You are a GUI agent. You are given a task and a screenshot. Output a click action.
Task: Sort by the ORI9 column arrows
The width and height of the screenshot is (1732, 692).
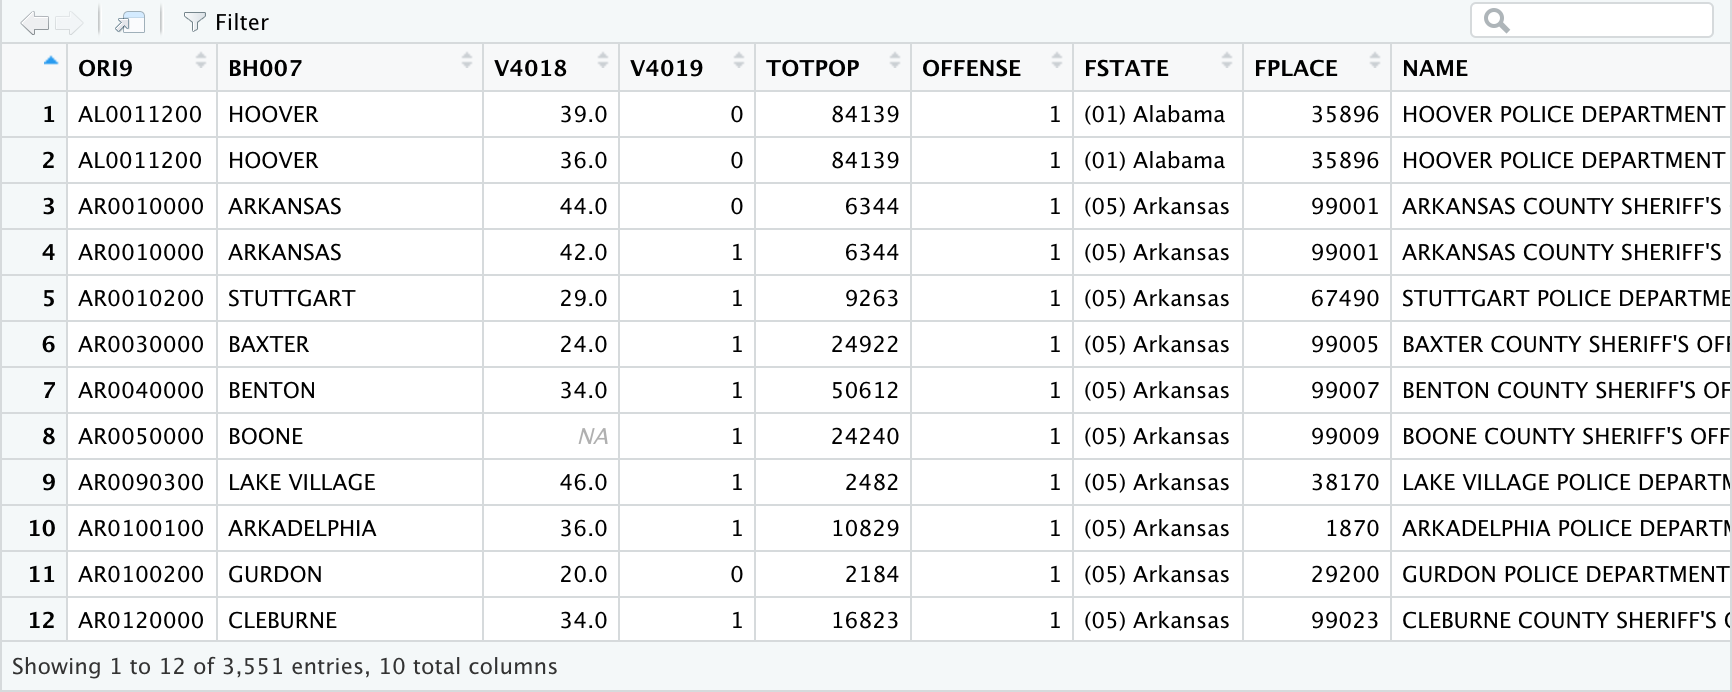point(200,61)
